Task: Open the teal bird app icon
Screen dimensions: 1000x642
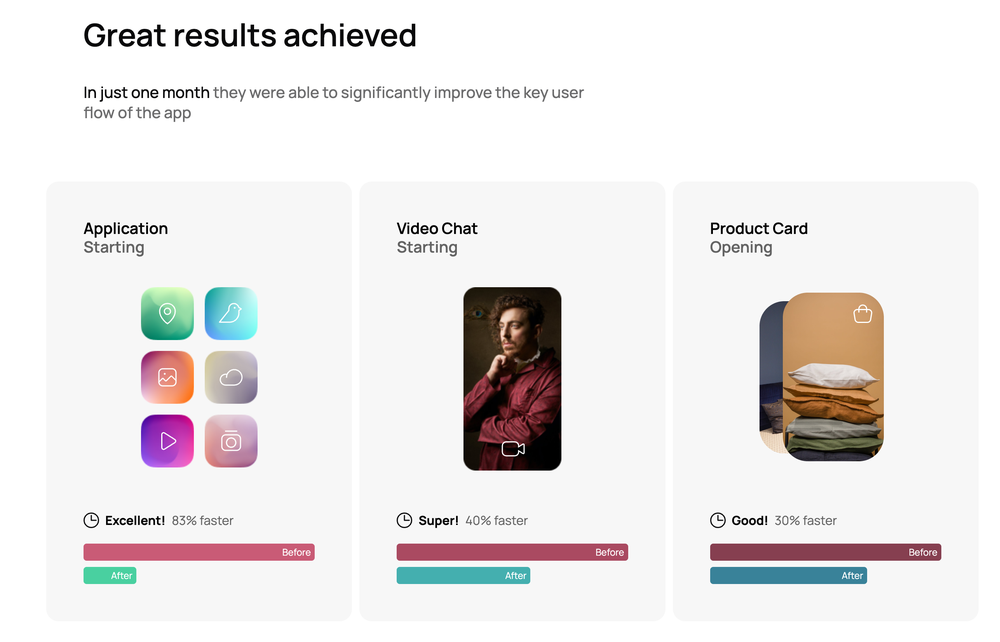Action: click(231, 313)
